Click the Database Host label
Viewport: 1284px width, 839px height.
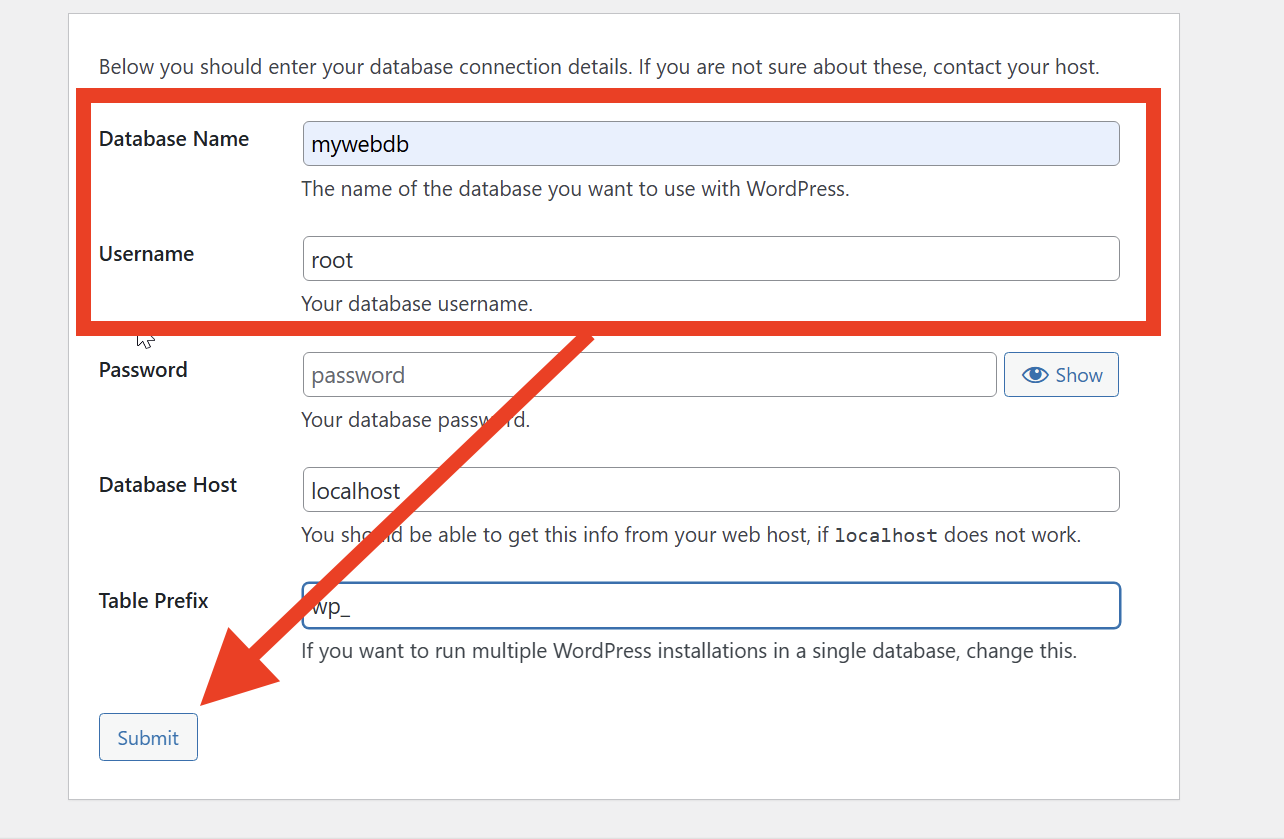click(168, 485)
